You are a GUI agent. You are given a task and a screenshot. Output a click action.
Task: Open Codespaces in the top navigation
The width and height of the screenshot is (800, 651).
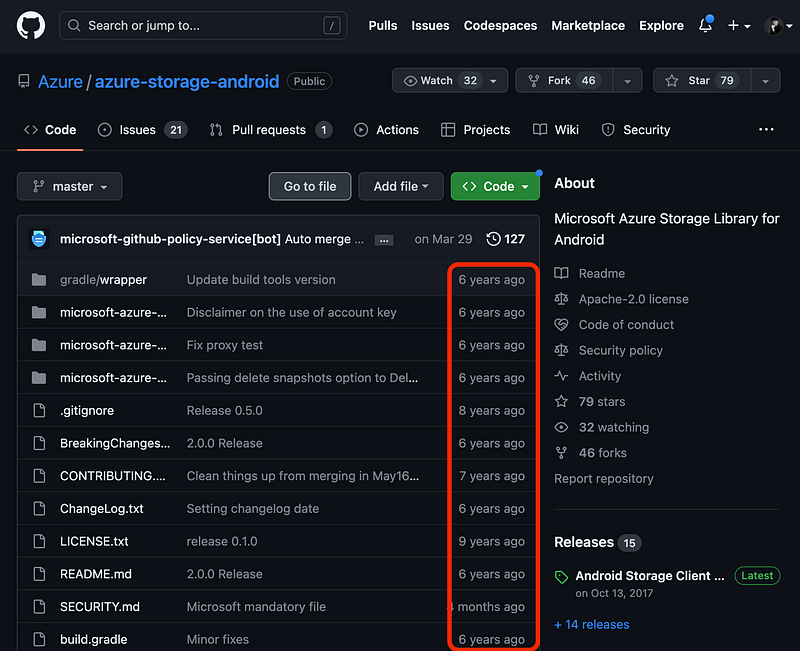500,26
